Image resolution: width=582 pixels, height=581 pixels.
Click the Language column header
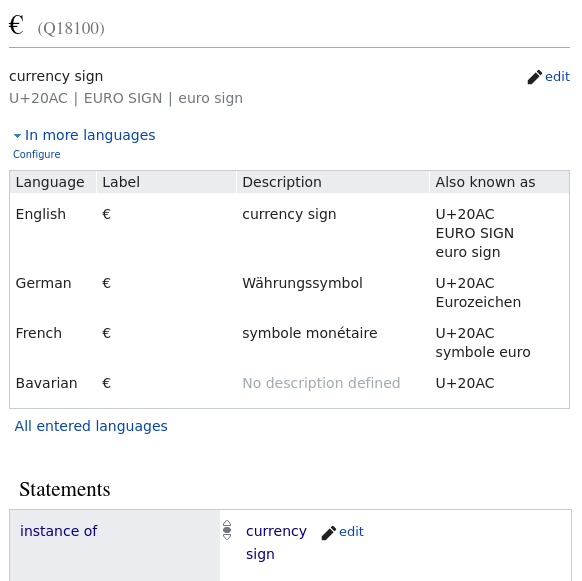tap(50, 182)
